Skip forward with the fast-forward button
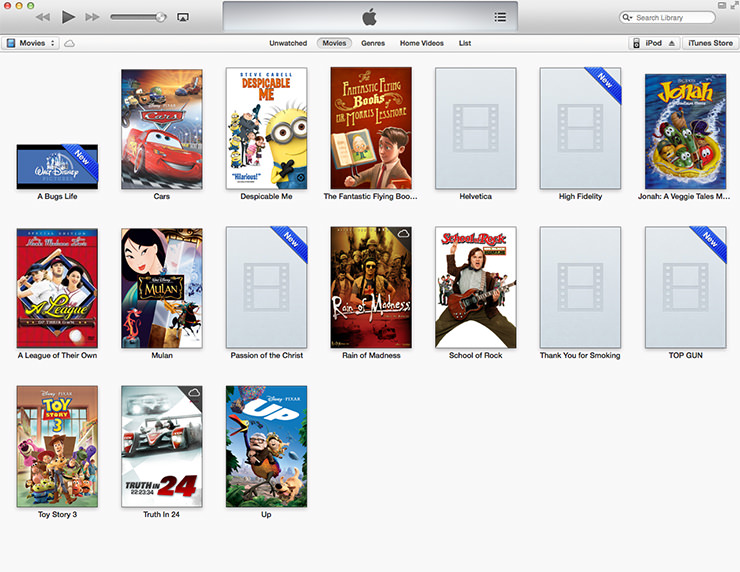The image size is (740, 572). [x=92, y=17]
